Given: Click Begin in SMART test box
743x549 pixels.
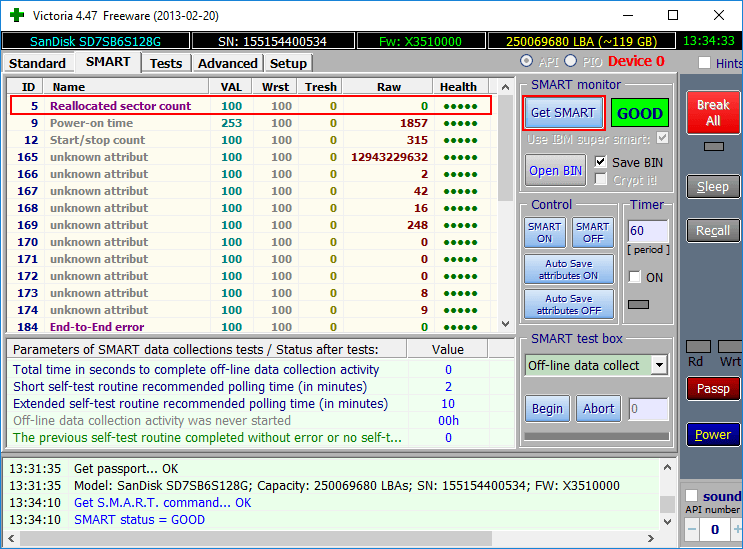Looking at the screenshot, I should (x=547, y=408).
